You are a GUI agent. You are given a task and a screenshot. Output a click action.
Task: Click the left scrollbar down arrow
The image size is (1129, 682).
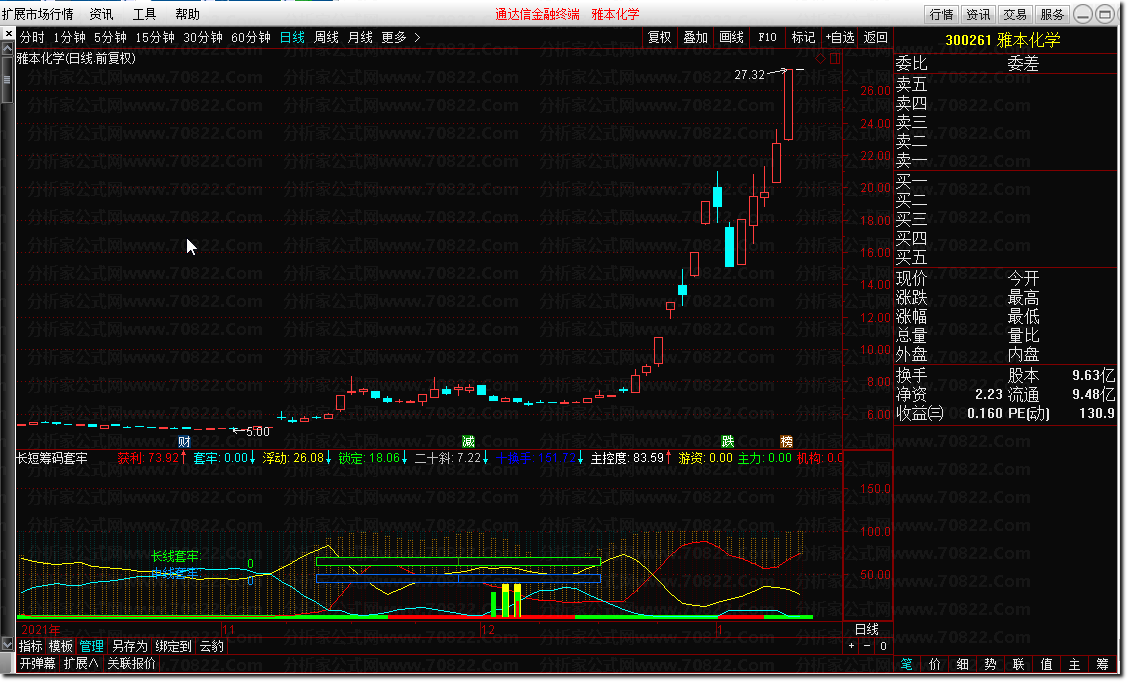[7, 644]
